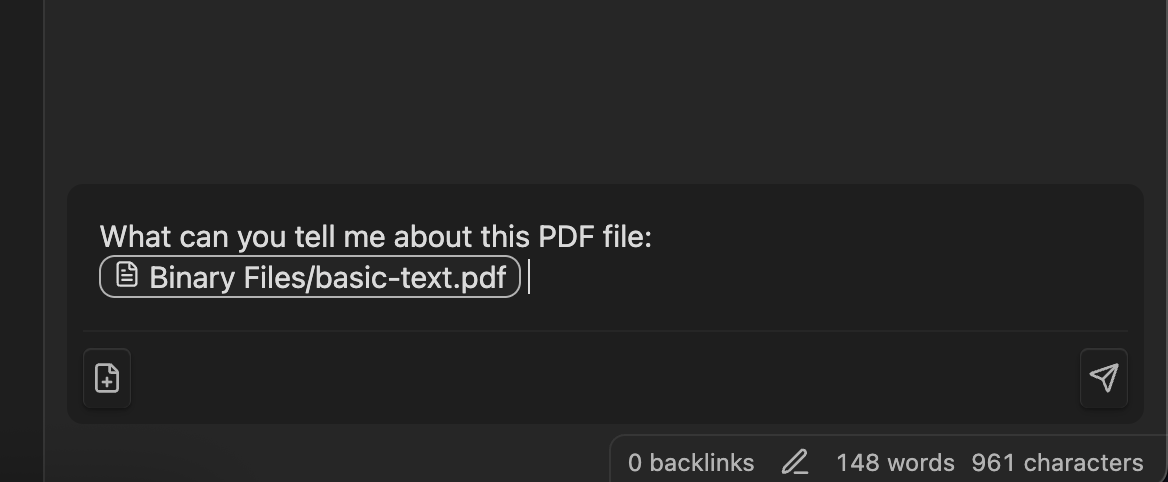Click the add file attachment icon
Image resolution: width=1168 pixels, height=482 pixels.
point(107,378)
